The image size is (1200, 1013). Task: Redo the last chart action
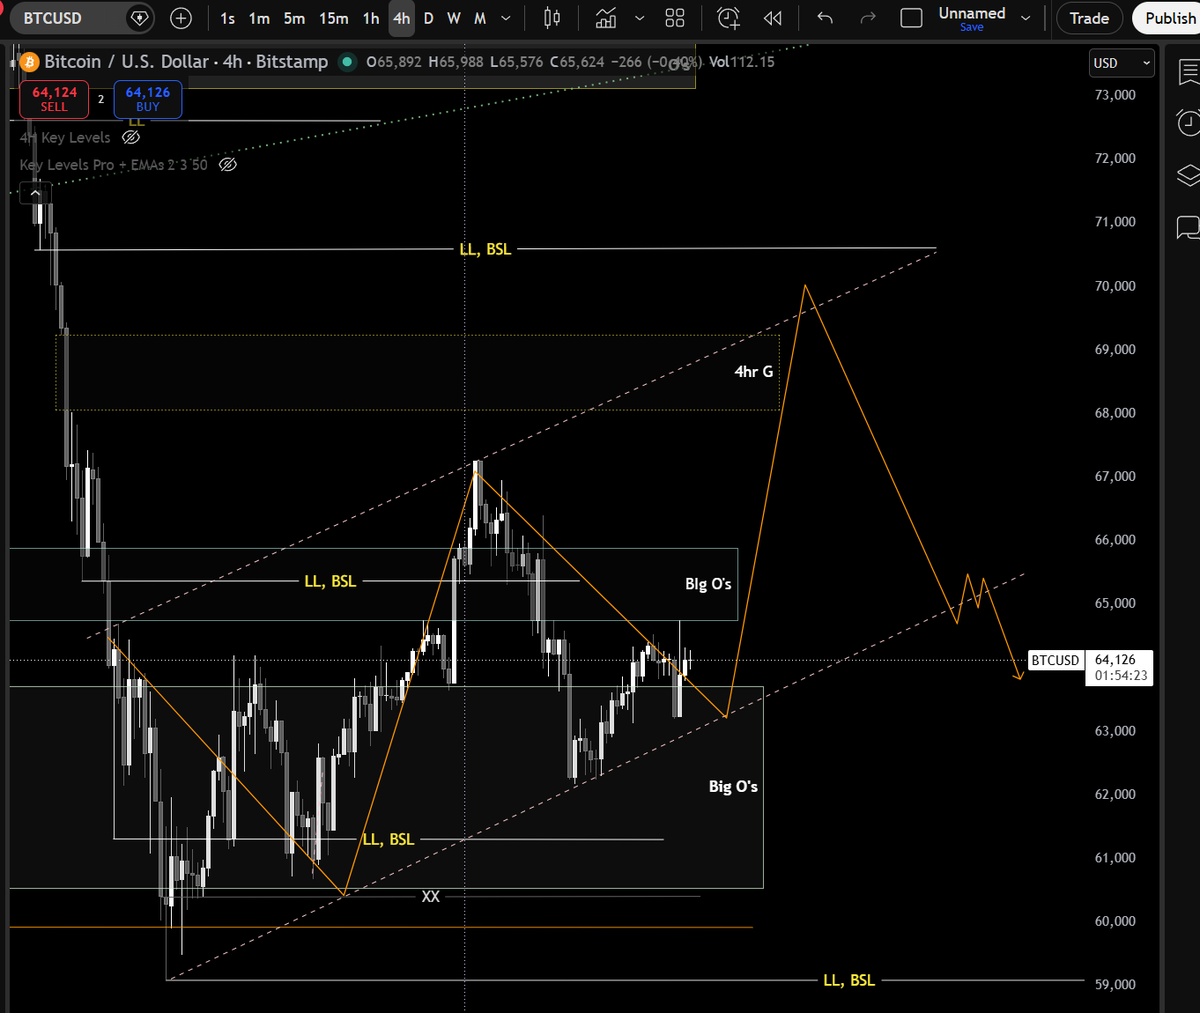click(868, 18)
